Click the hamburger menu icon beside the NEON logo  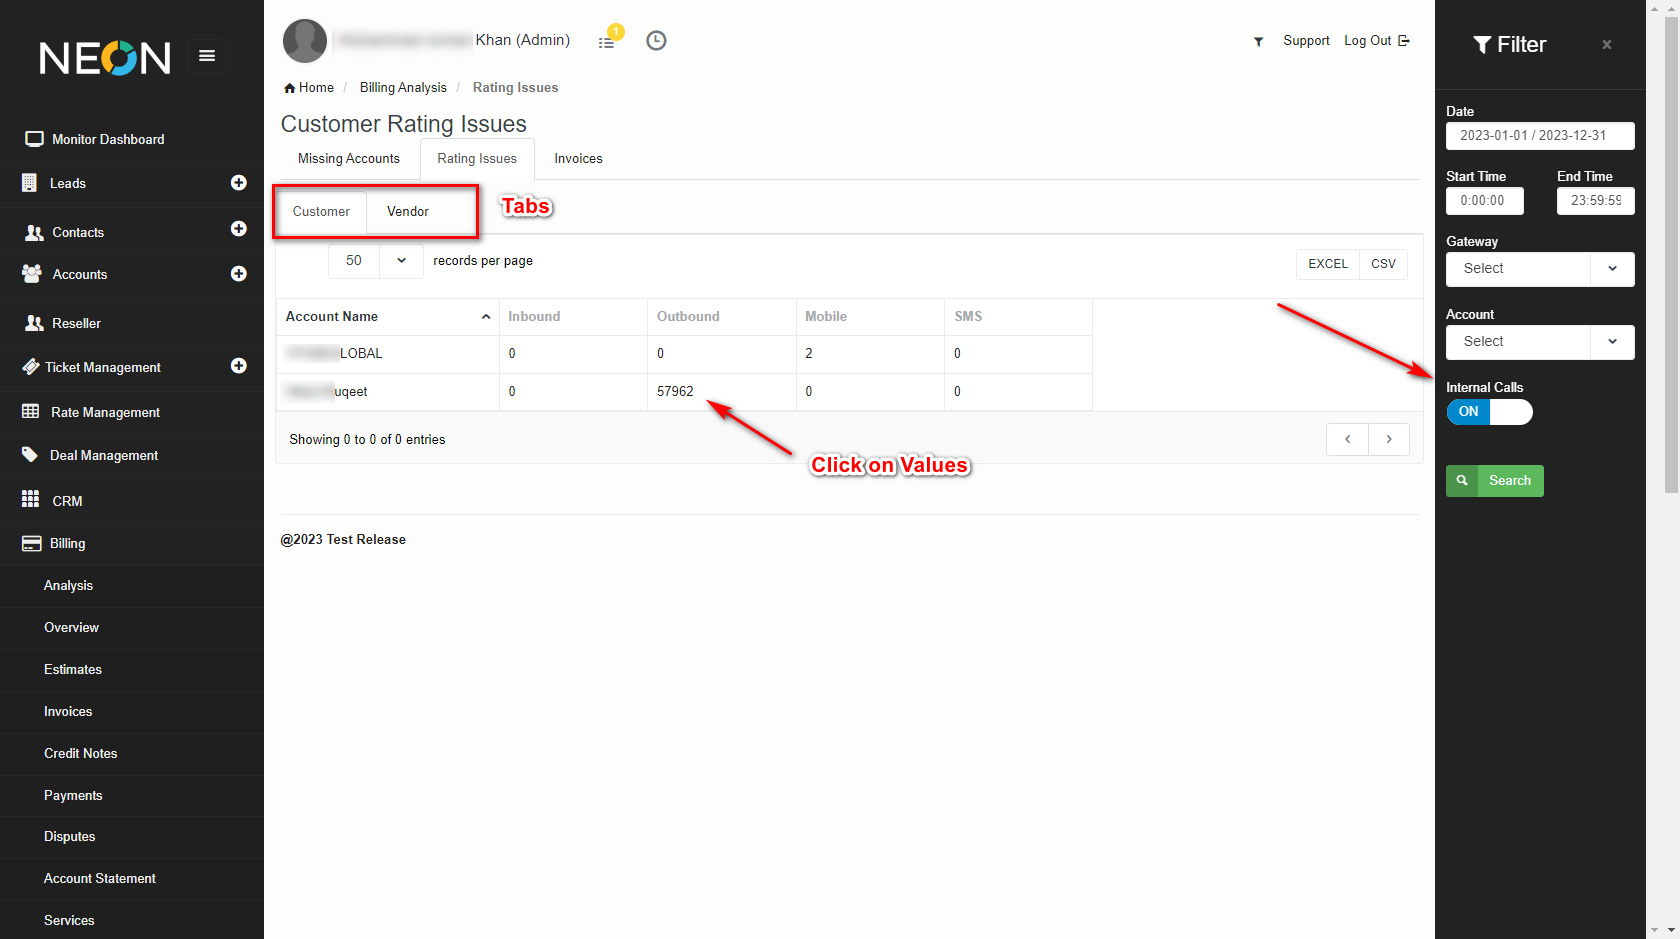pyautogui.click(x=207, y=56)
